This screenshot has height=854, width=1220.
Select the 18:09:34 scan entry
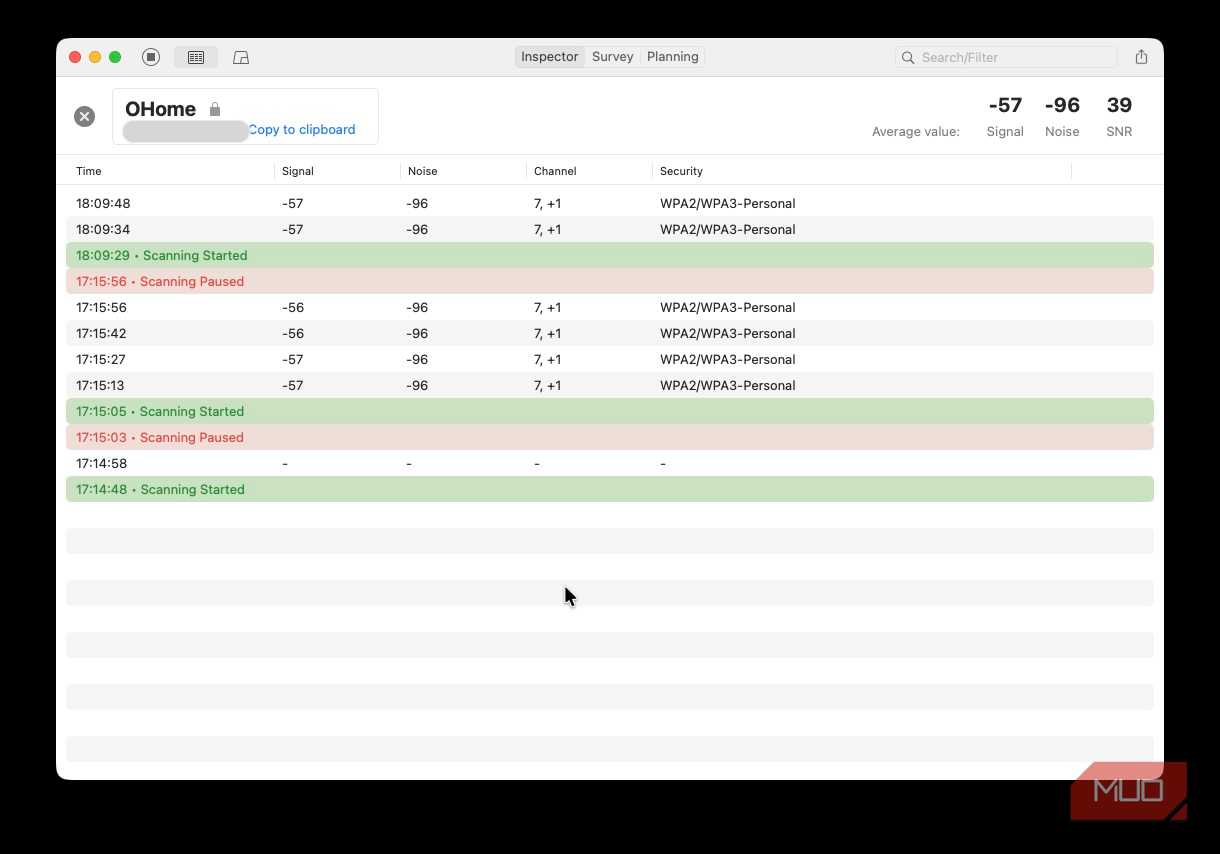[610, 229]
